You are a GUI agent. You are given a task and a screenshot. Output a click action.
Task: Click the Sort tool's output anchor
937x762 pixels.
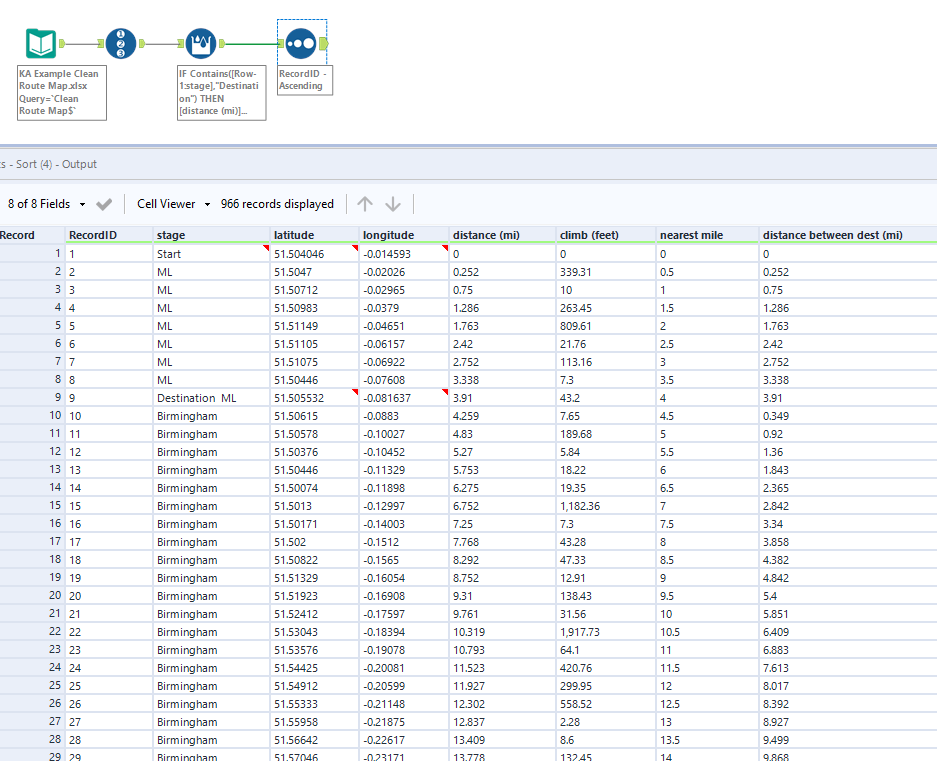tap(325, 44)
